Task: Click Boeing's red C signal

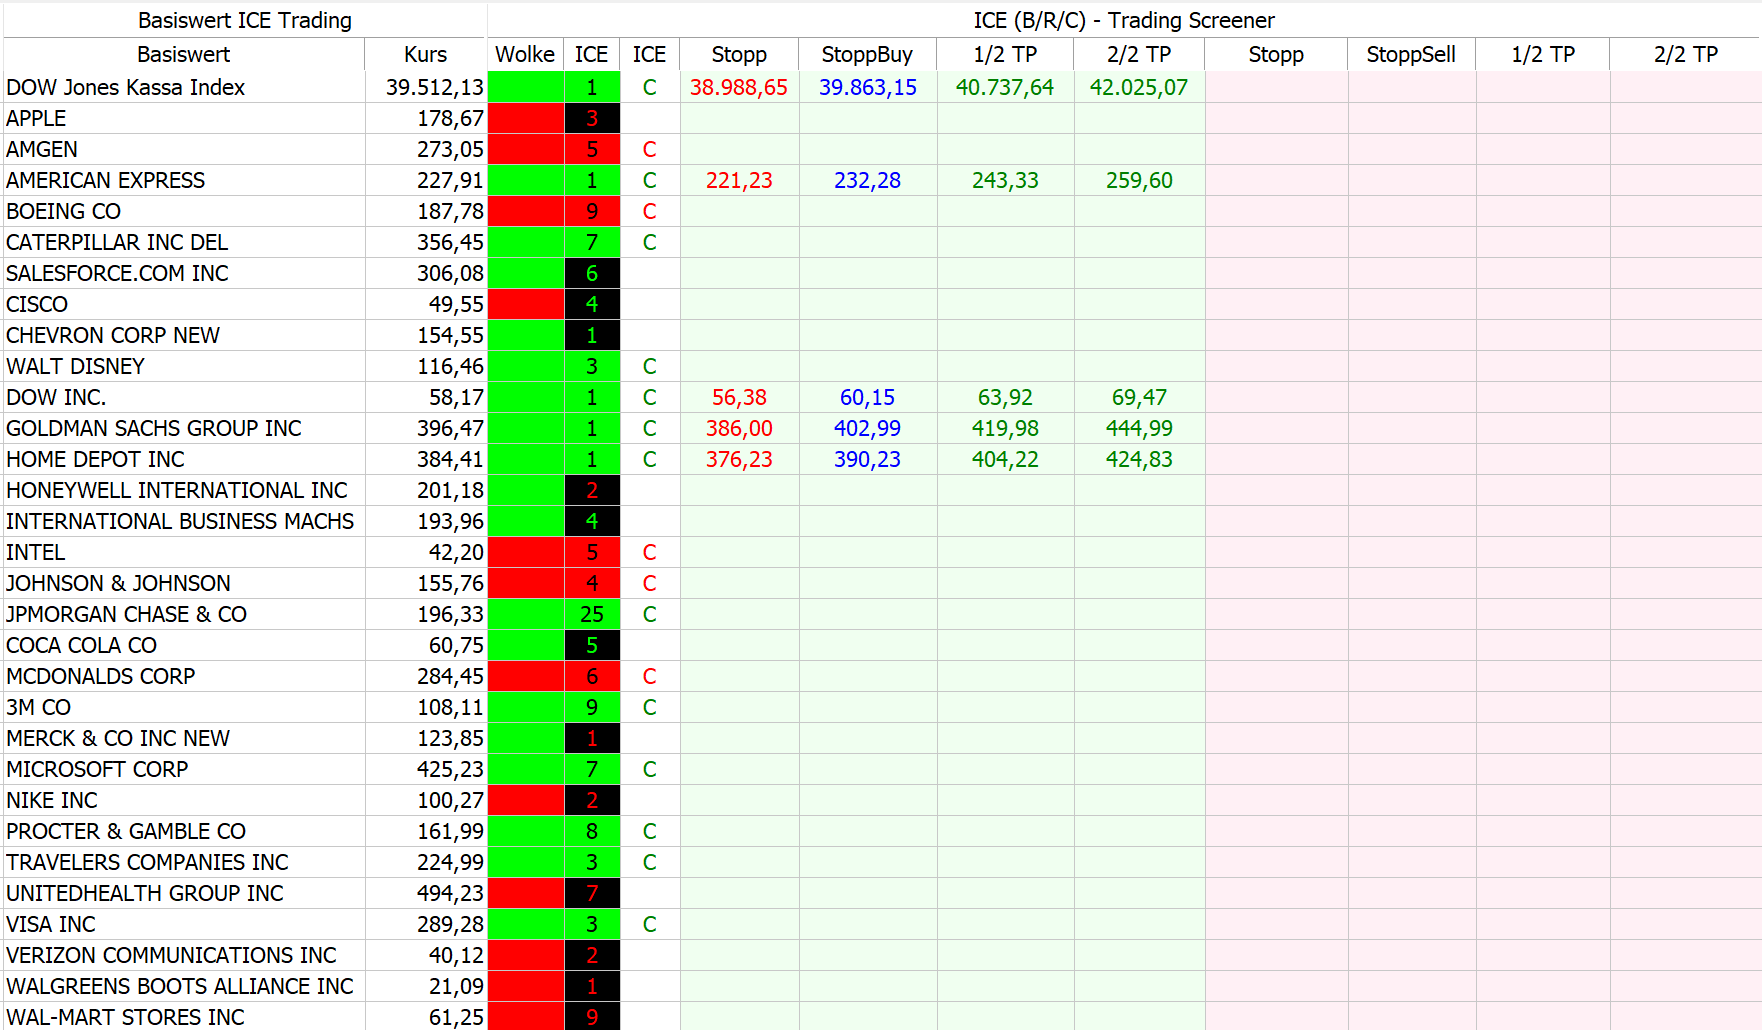Action: (x=649, y=211)
